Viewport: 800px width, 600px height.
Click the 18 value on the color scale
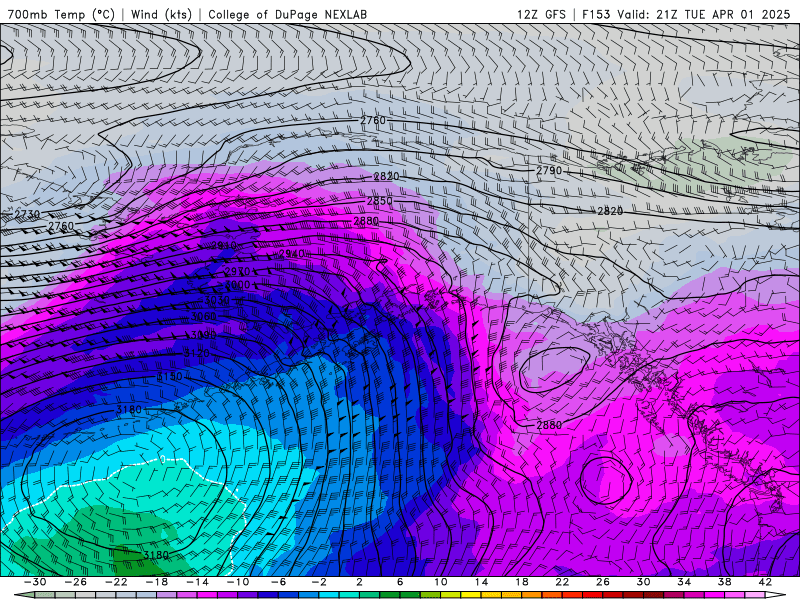pyautogui.click(x=522, y=582)
